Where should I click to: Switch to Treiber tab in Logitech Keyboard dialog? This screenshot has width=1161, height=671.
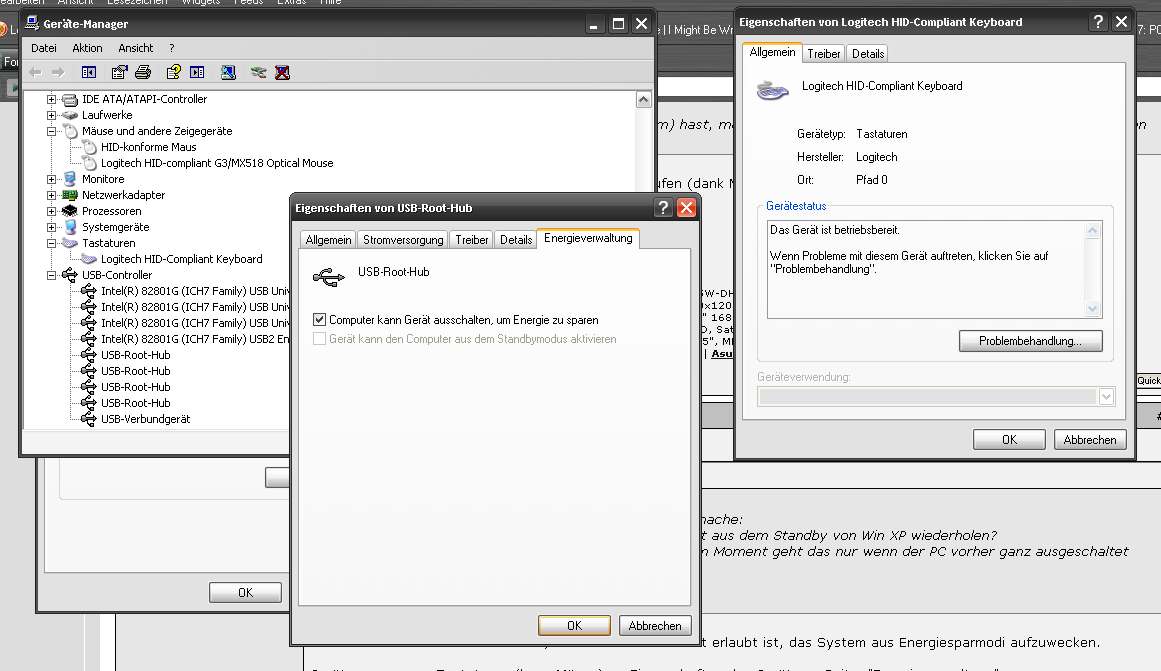click(823, 53)
